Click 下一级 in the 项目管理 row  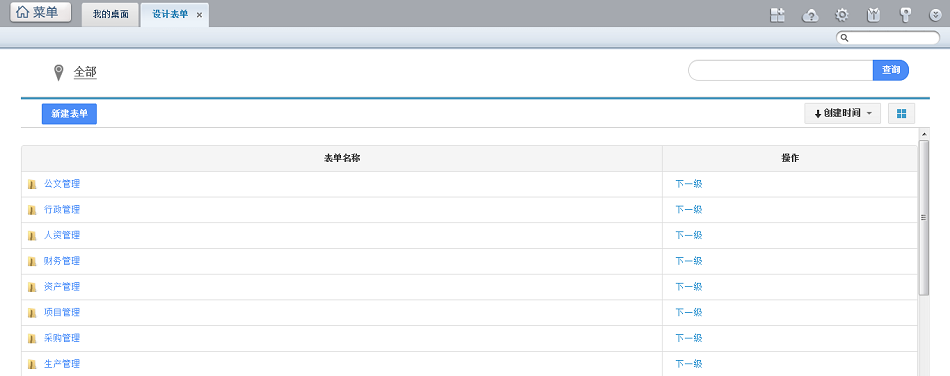pos(689,312)
